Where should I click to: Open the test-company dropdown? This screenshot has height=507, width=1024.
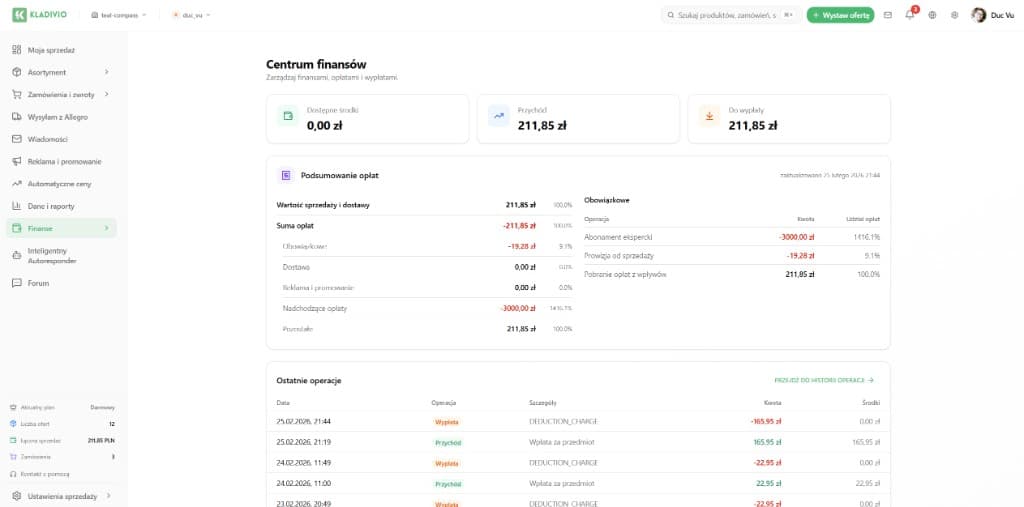click(x=118, y=15)
